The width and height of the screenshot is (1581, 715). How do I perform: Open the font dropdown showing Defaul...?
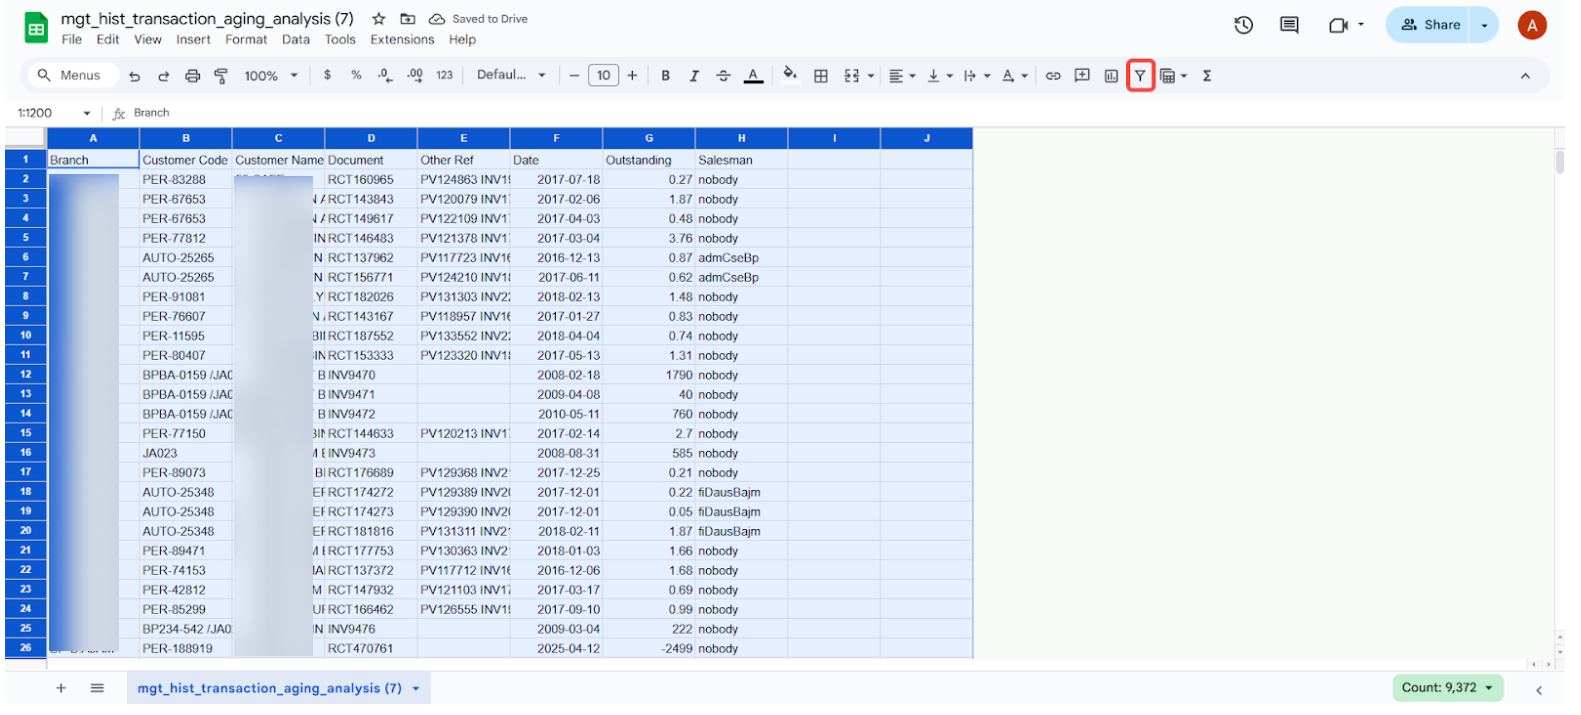click(x=511, y=75)
